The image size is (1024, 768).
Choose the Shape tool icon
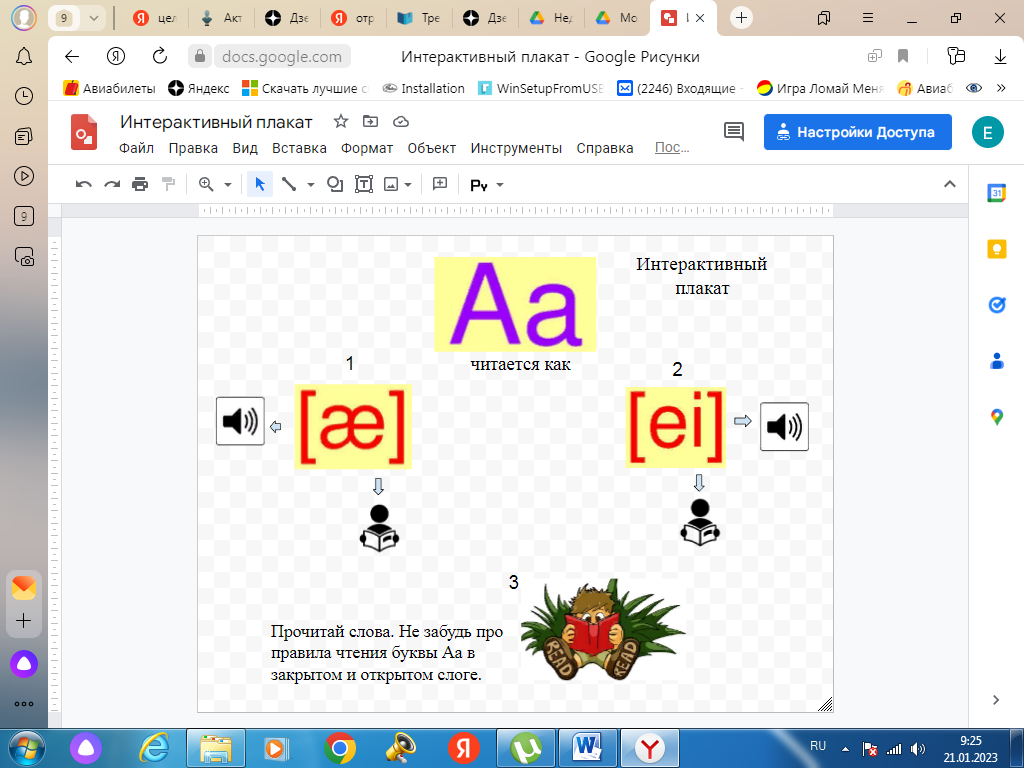(x=335, y=184)
